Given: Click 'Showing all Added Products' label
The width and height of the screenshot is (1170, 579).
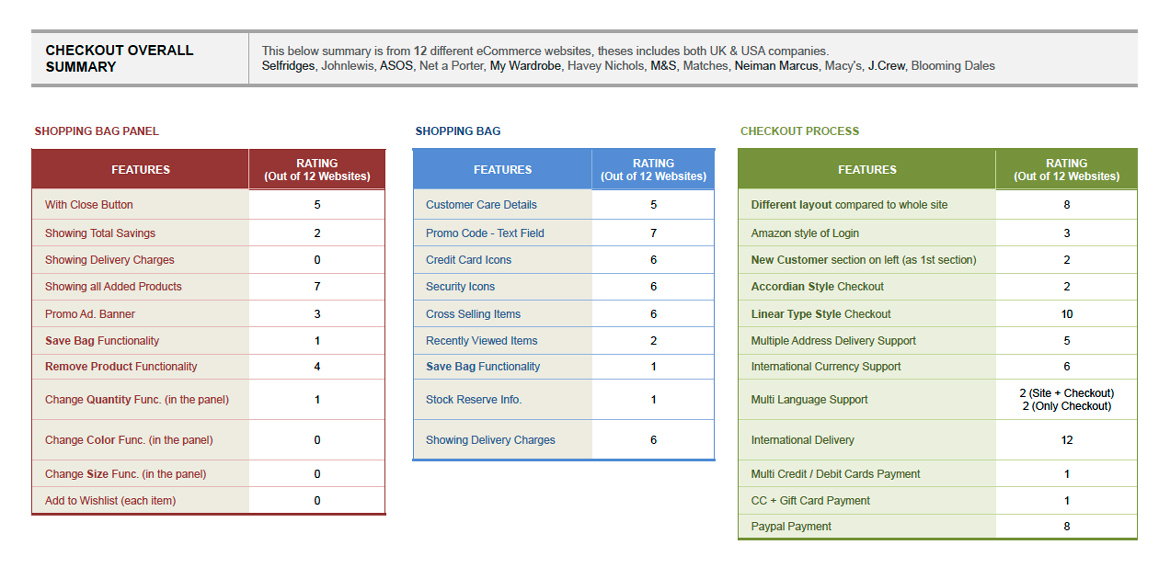Looking at the screenshot, I should click(x=113, y=287).
